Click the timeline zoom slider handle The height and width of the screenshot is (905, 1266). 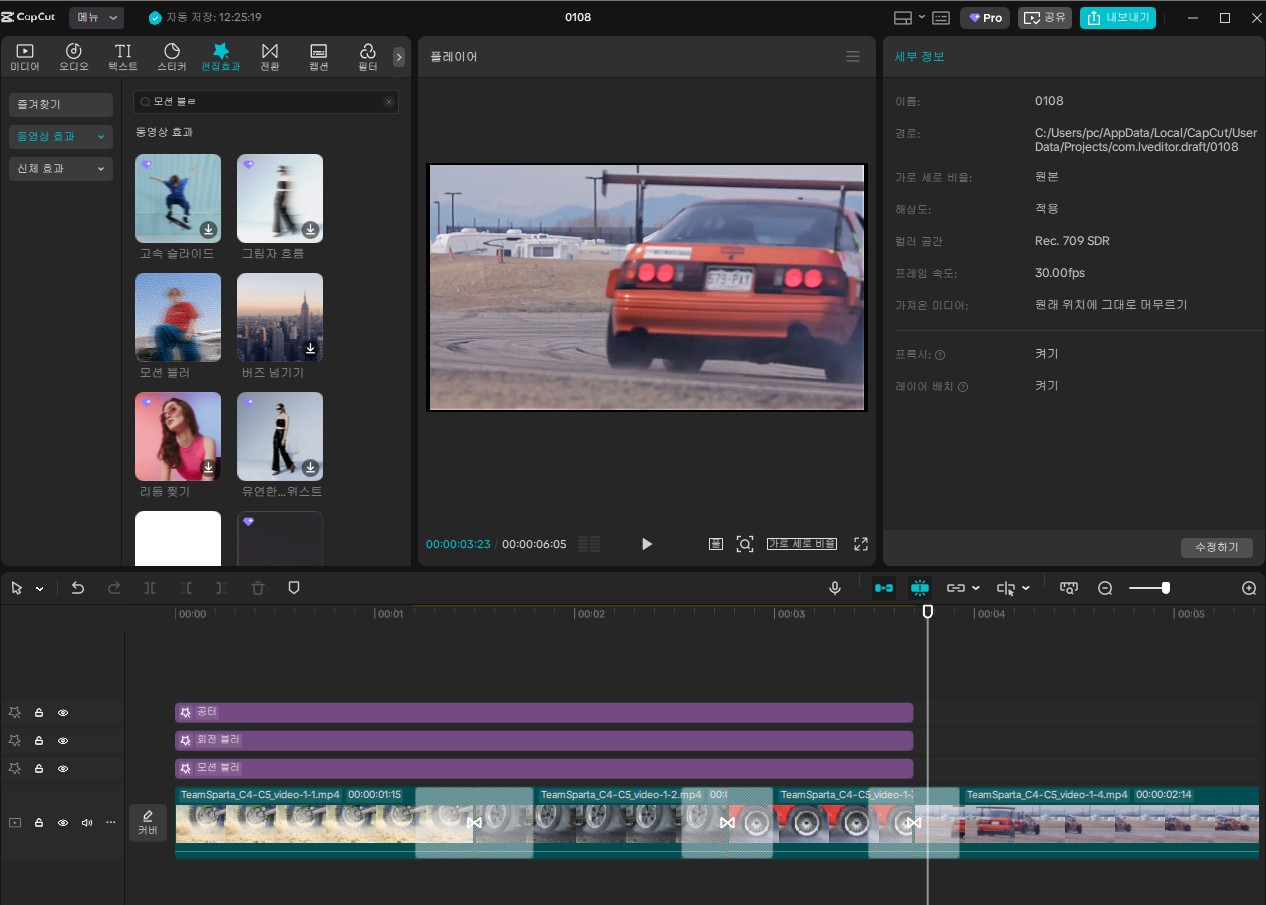click(1166, 588)
